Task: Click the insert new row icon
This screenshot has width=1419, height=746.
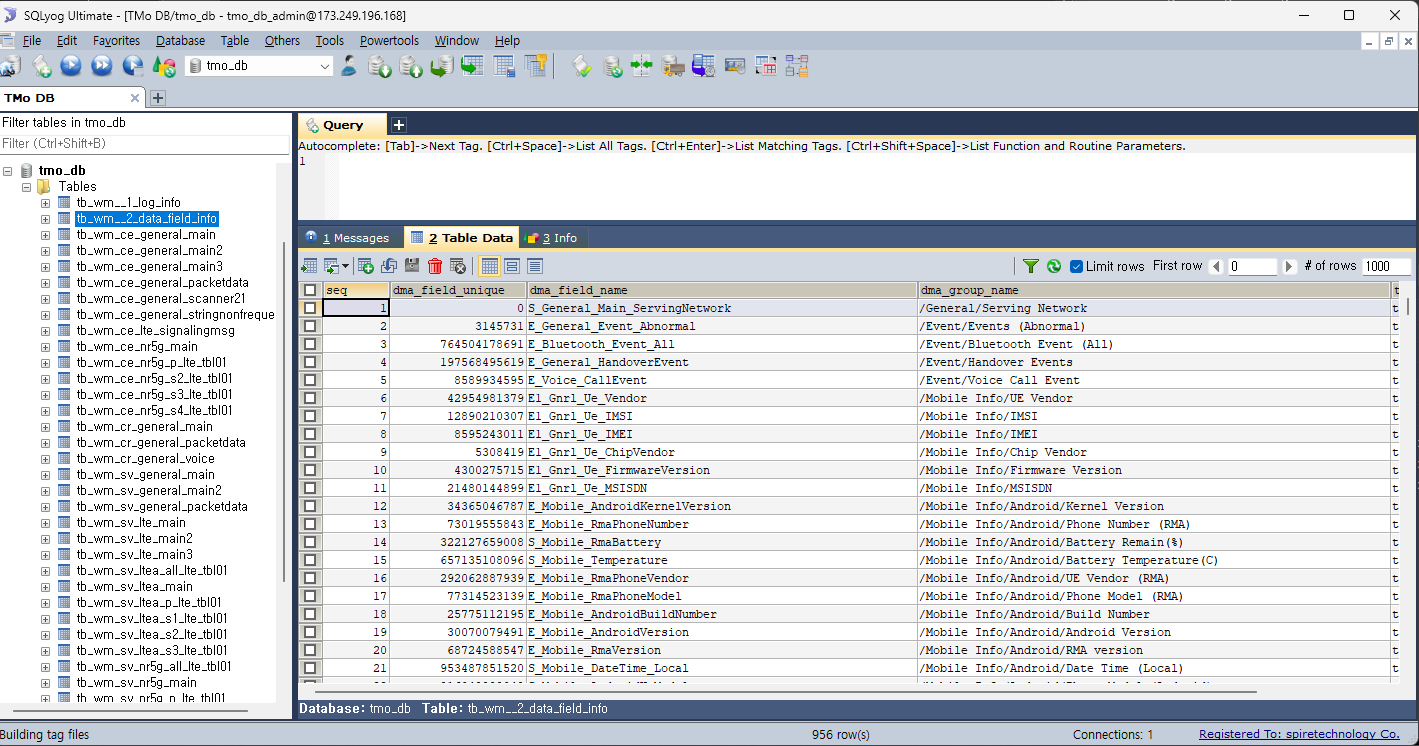Action: click(x=366, y=266)
